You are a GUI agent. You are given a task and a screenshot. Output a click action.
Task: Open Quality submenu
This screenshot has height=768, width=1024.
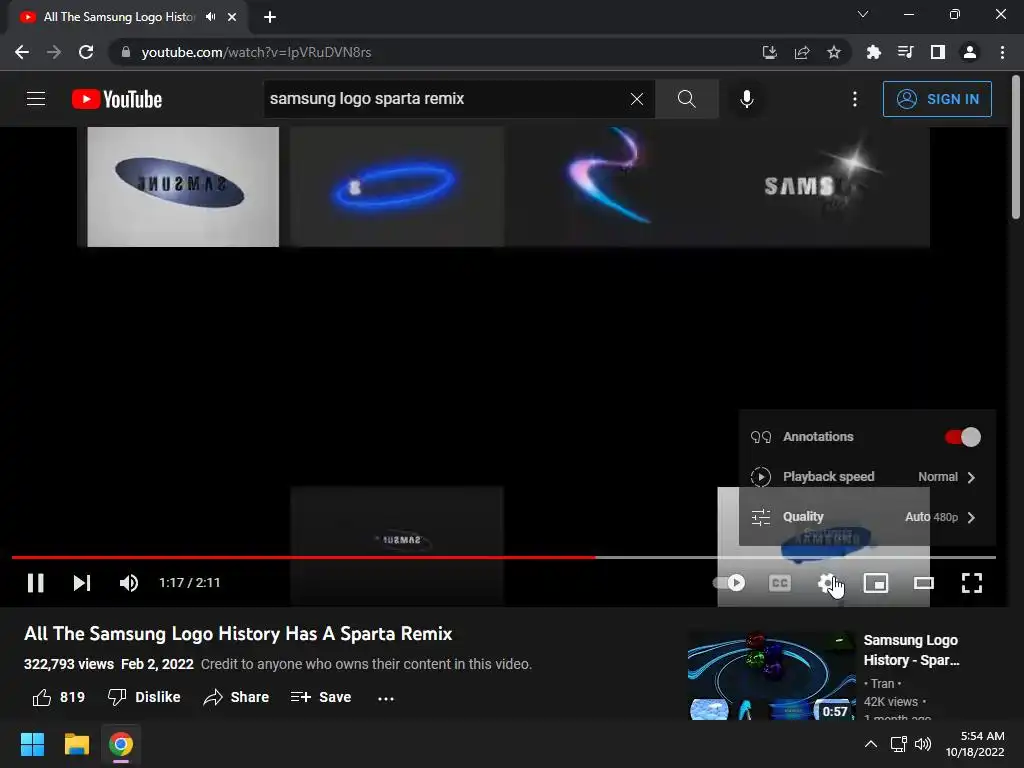[x=867, y=517]
